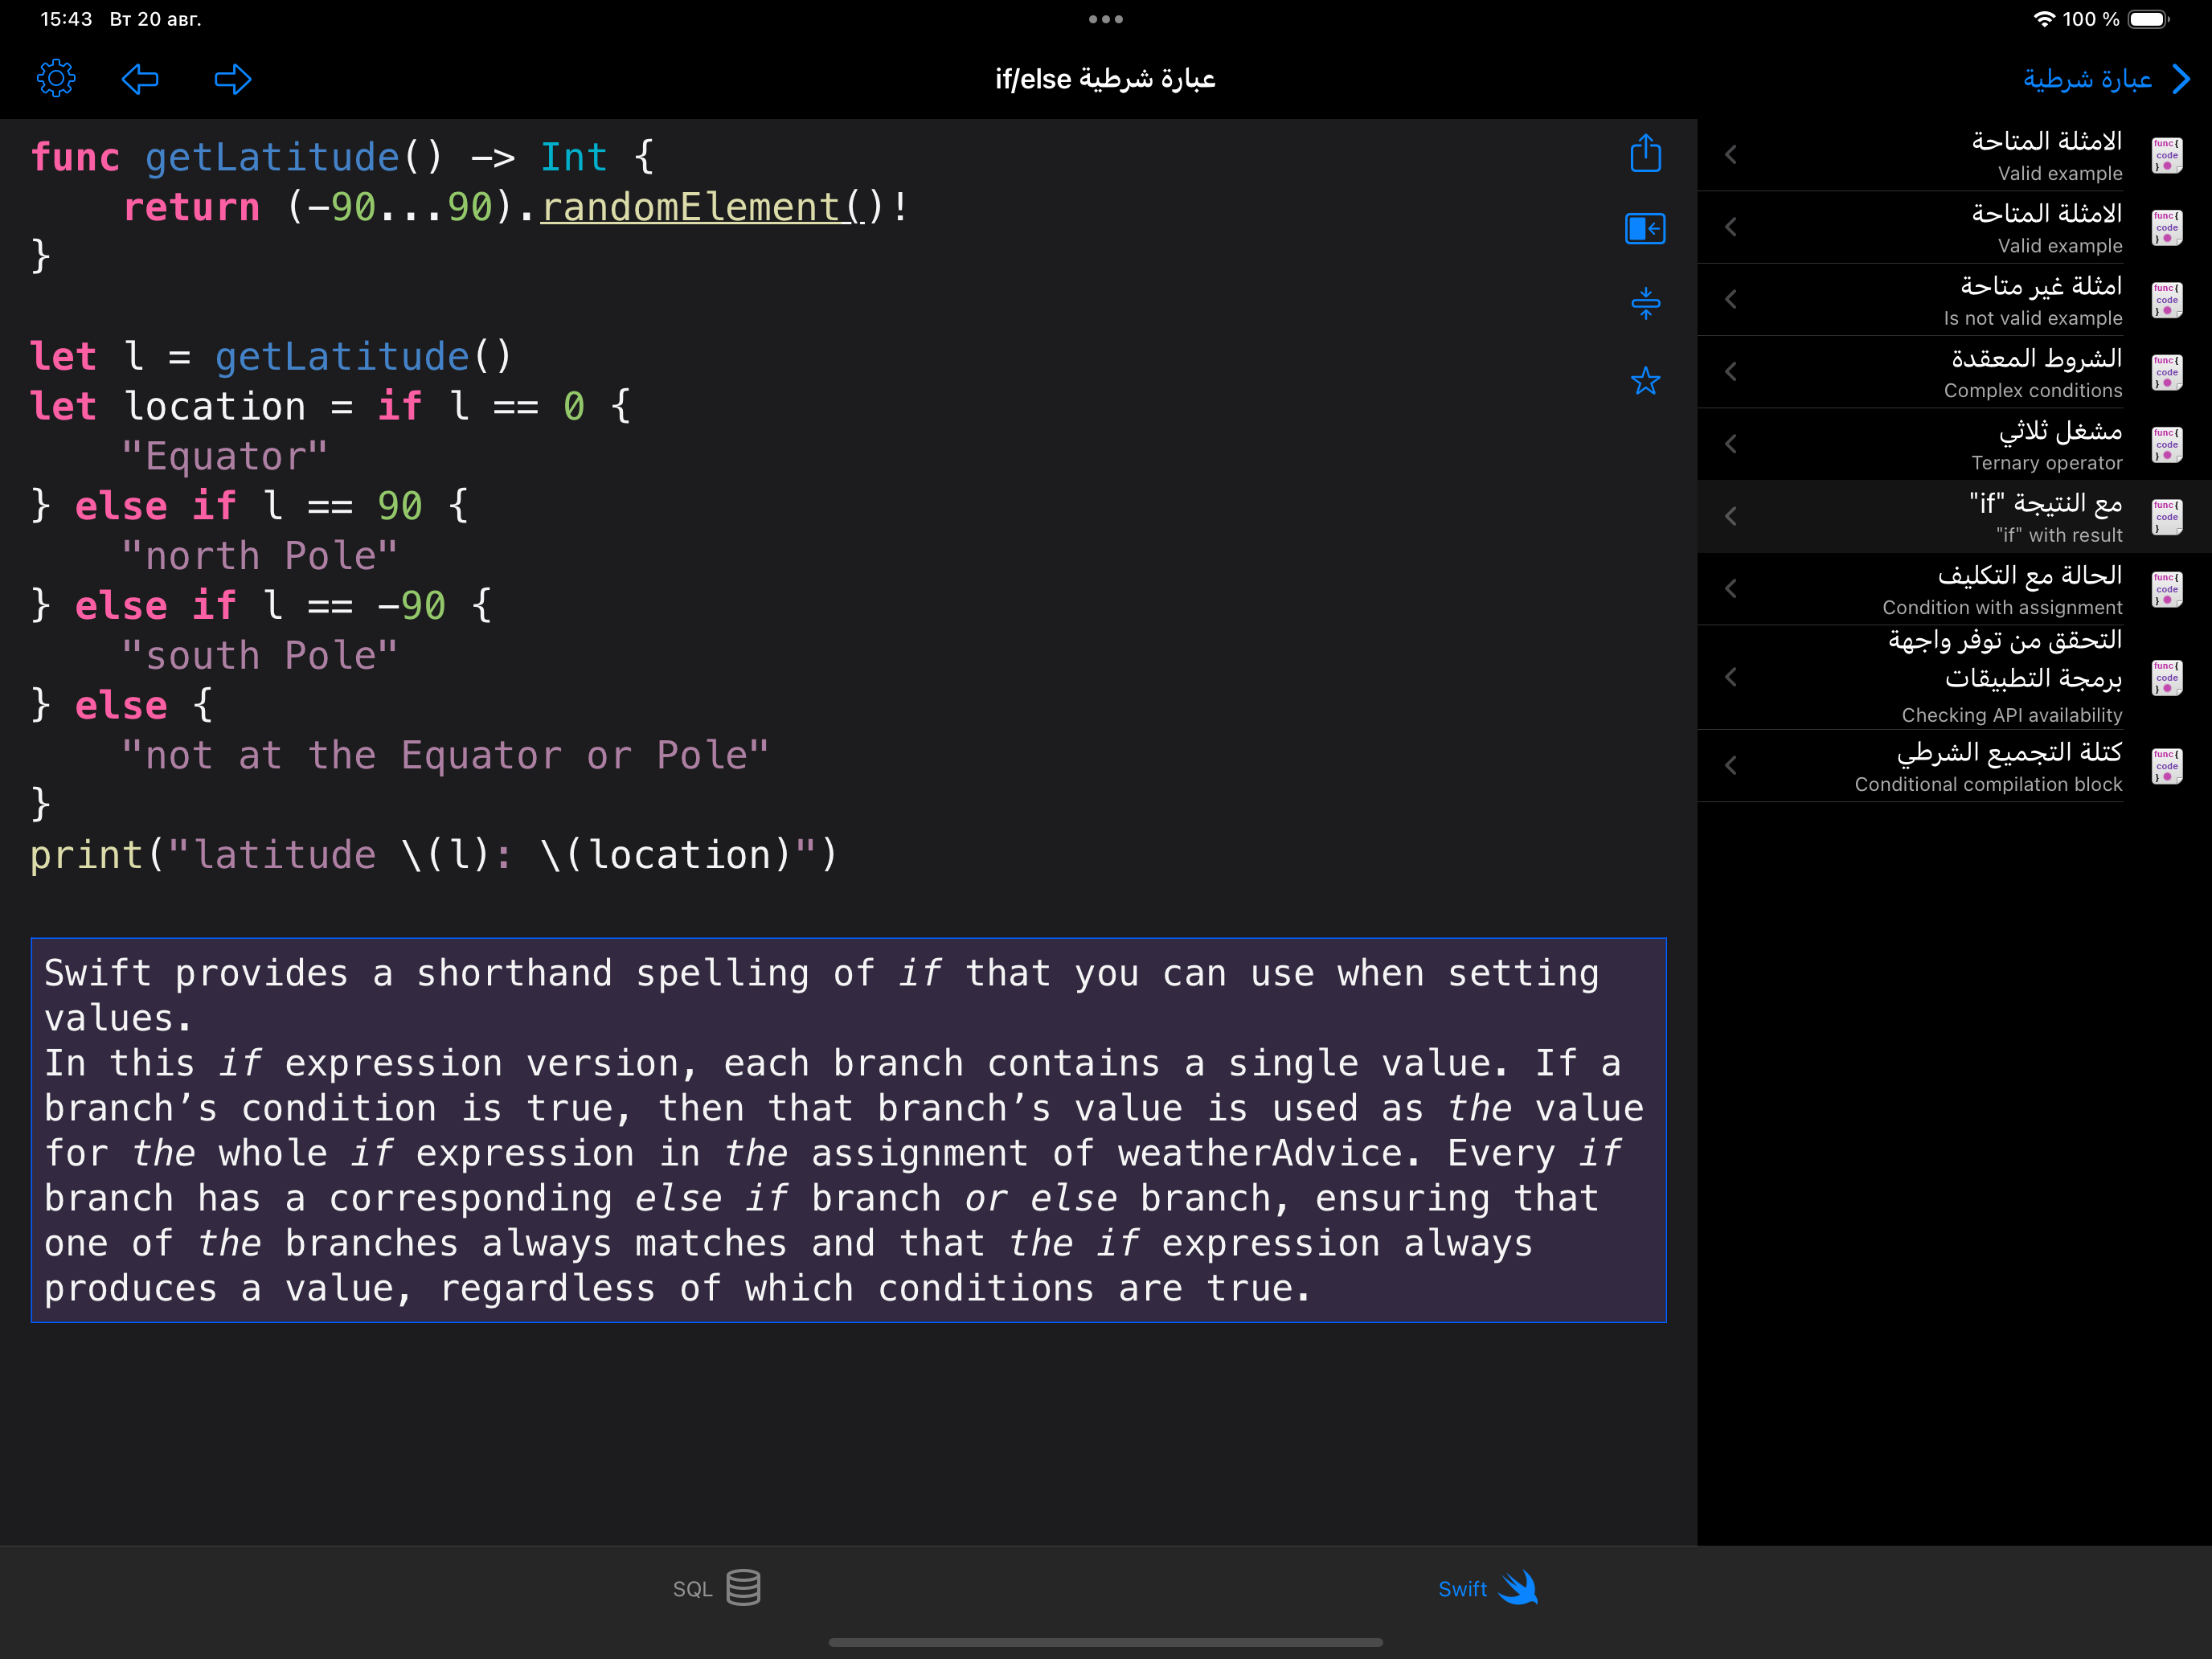2212x1659 pixels.
Task: Click "not at the Equator or Pole" string
Action: [x=445, y=755]
